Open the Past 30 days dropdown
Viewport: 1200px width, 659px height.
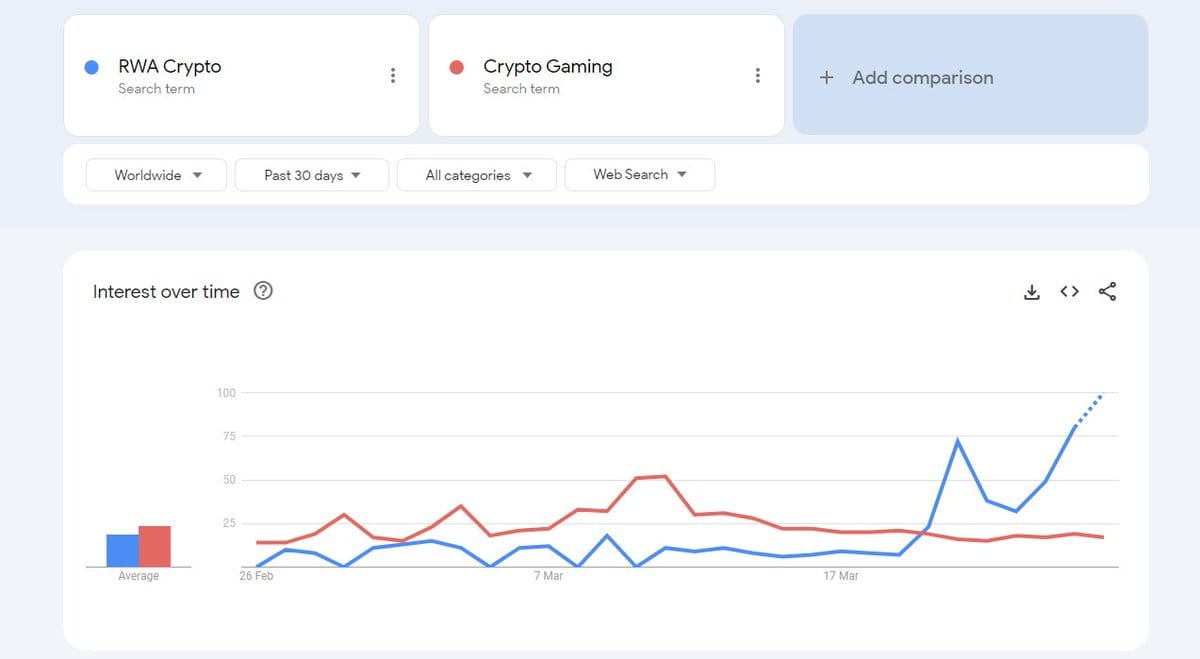click(311, 175)
